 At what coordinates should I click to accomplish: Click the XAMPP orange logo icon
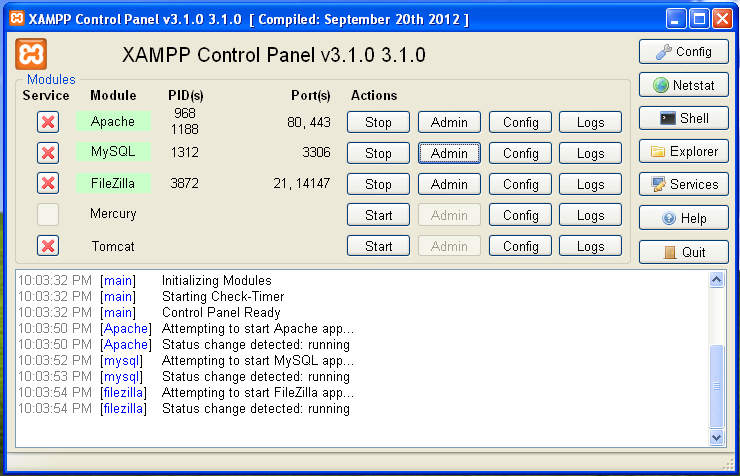(x=31, y=54)
